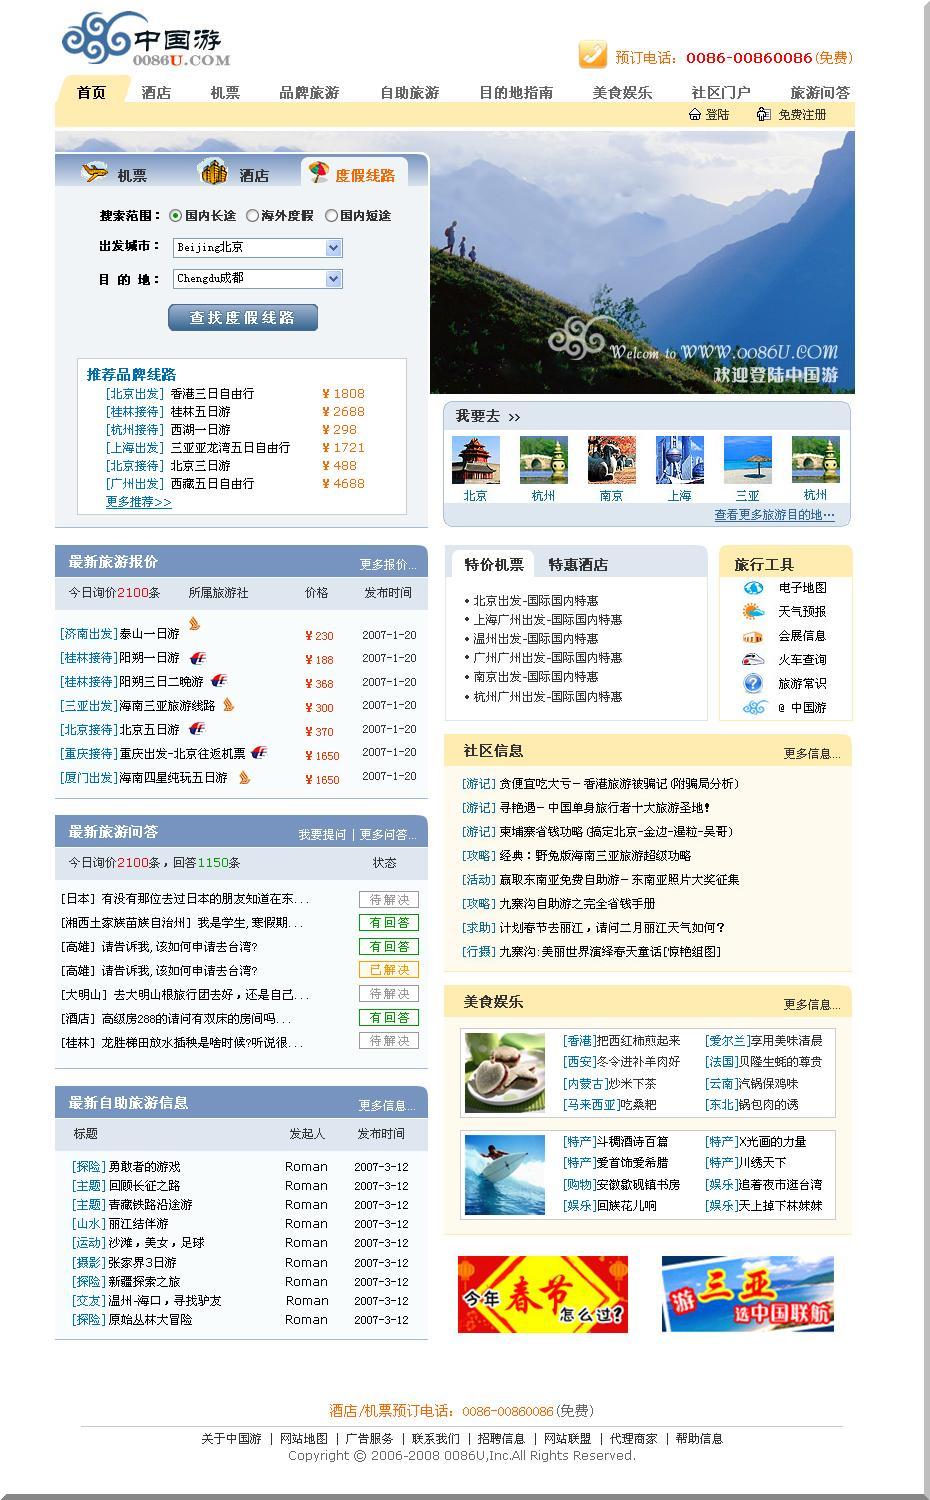Click the 我要提问 link
This screenshot has height=1500, width=930.
pos(322,834)
